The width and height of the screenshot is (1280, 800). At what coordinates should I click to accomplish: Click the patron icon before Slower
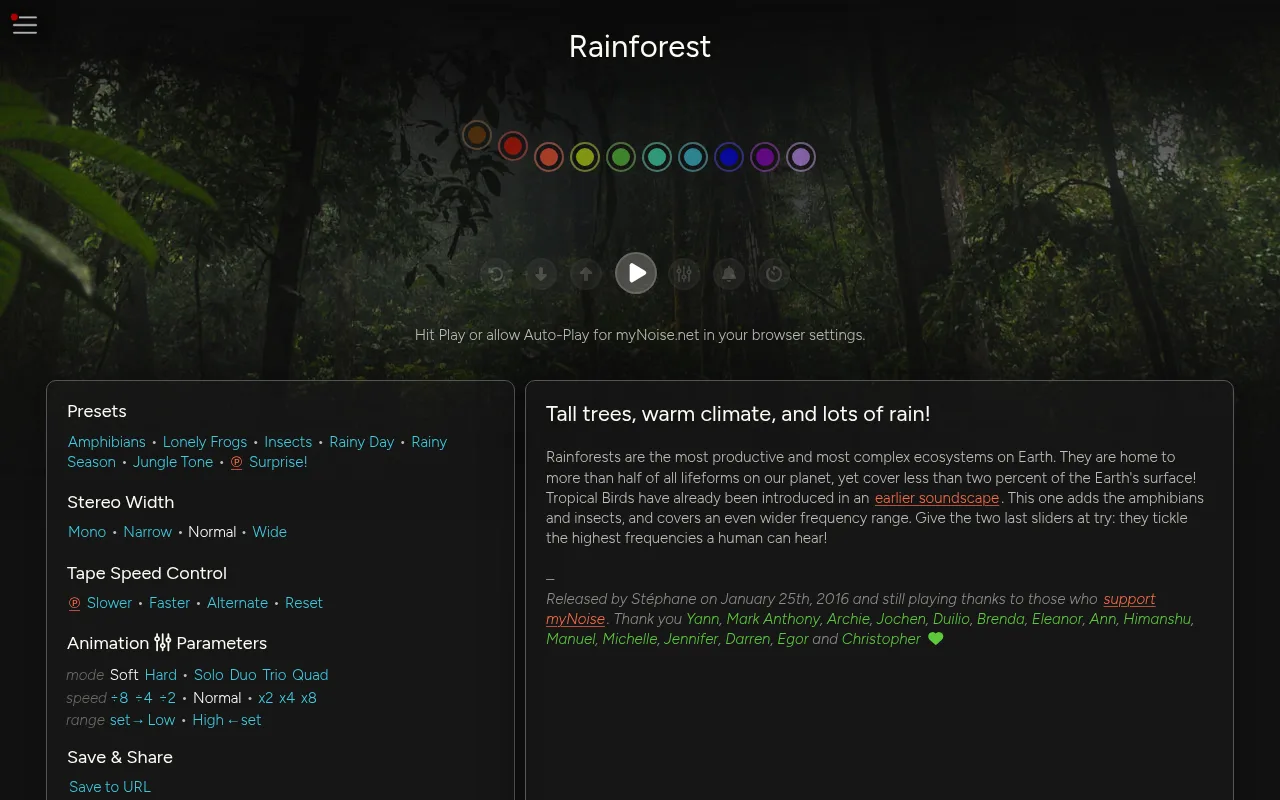[74, 603]
